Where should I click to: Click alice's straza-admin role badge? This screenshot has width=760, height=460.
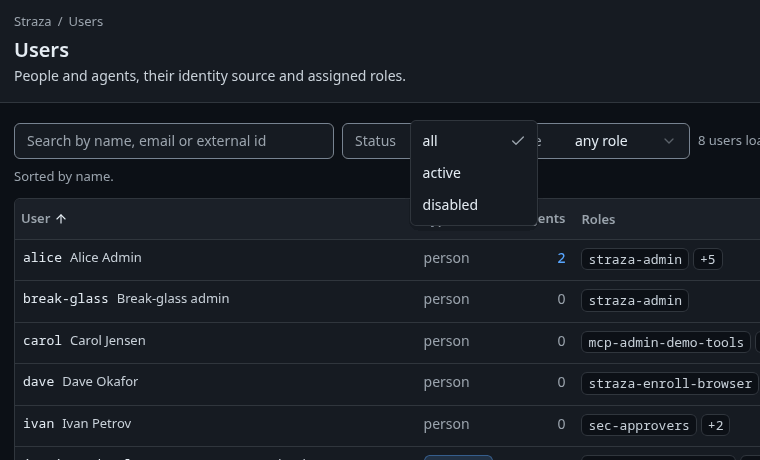635,259
